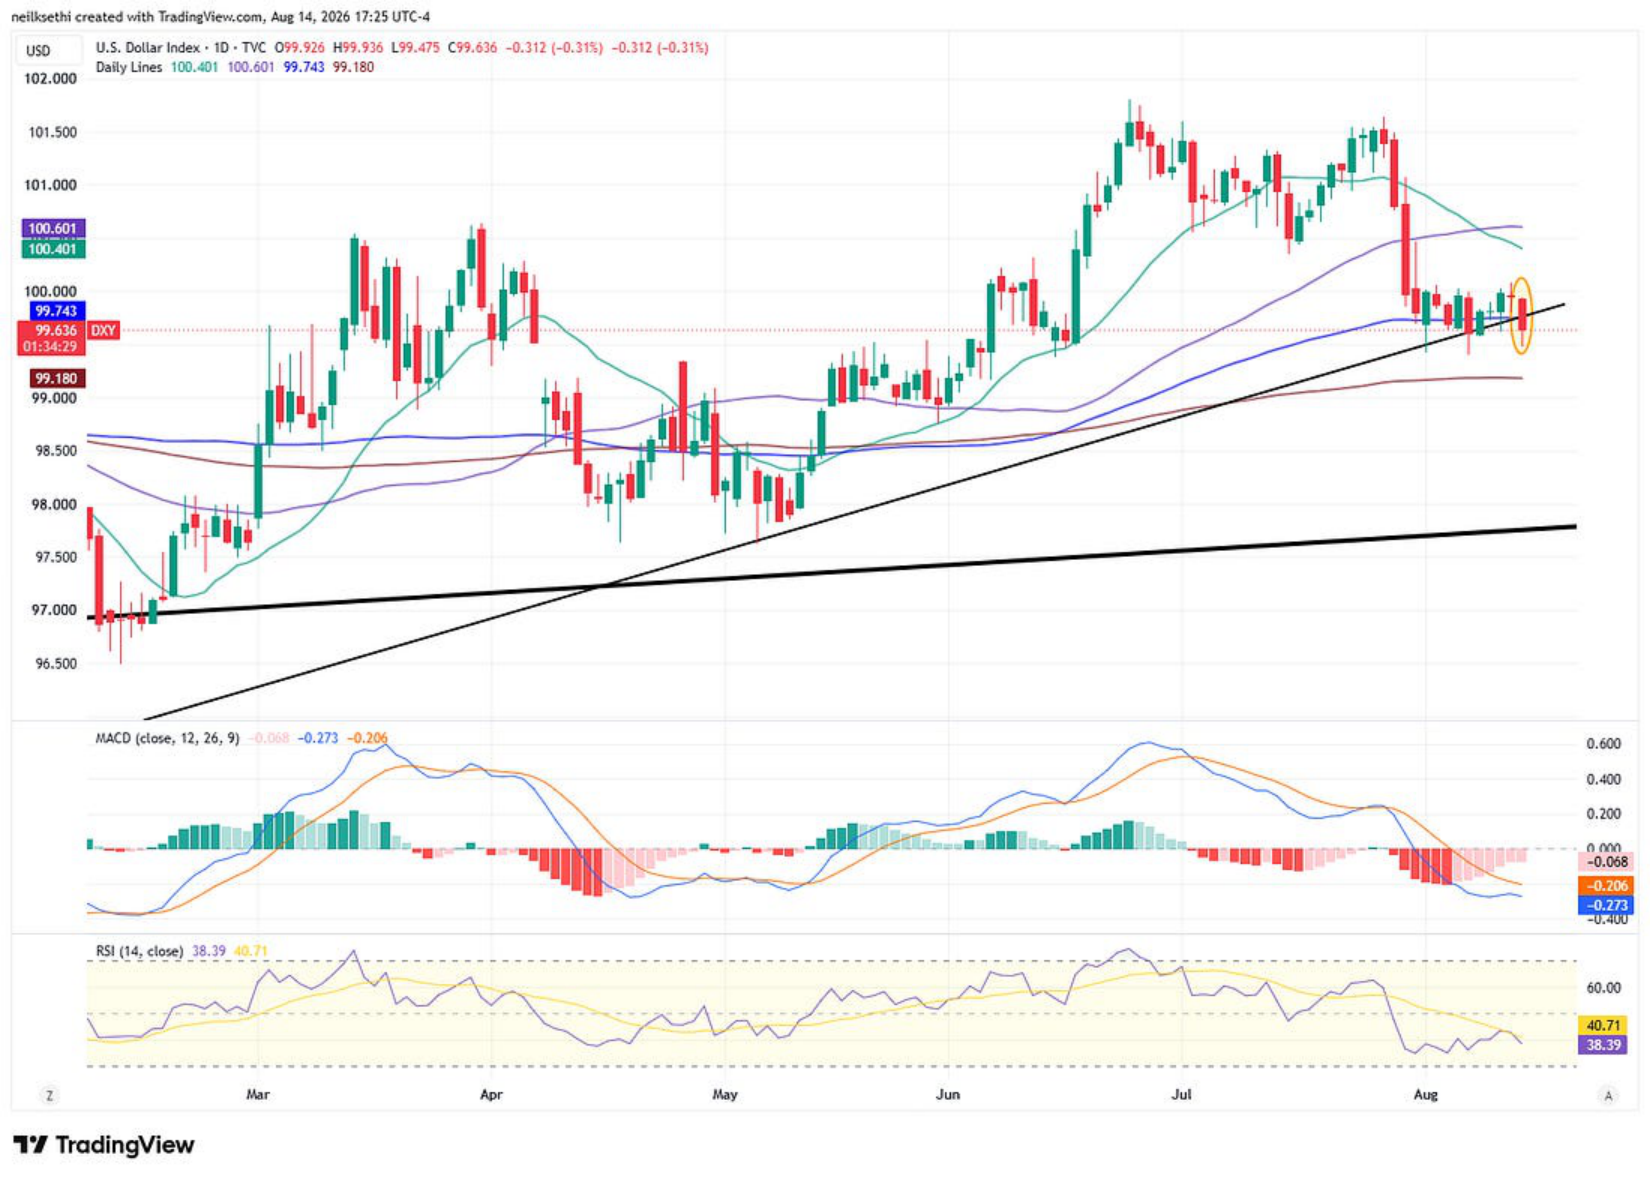1650x1179 pixels.
Task: Click the 0.200 MACD scale label
Action: point(1604,814)
